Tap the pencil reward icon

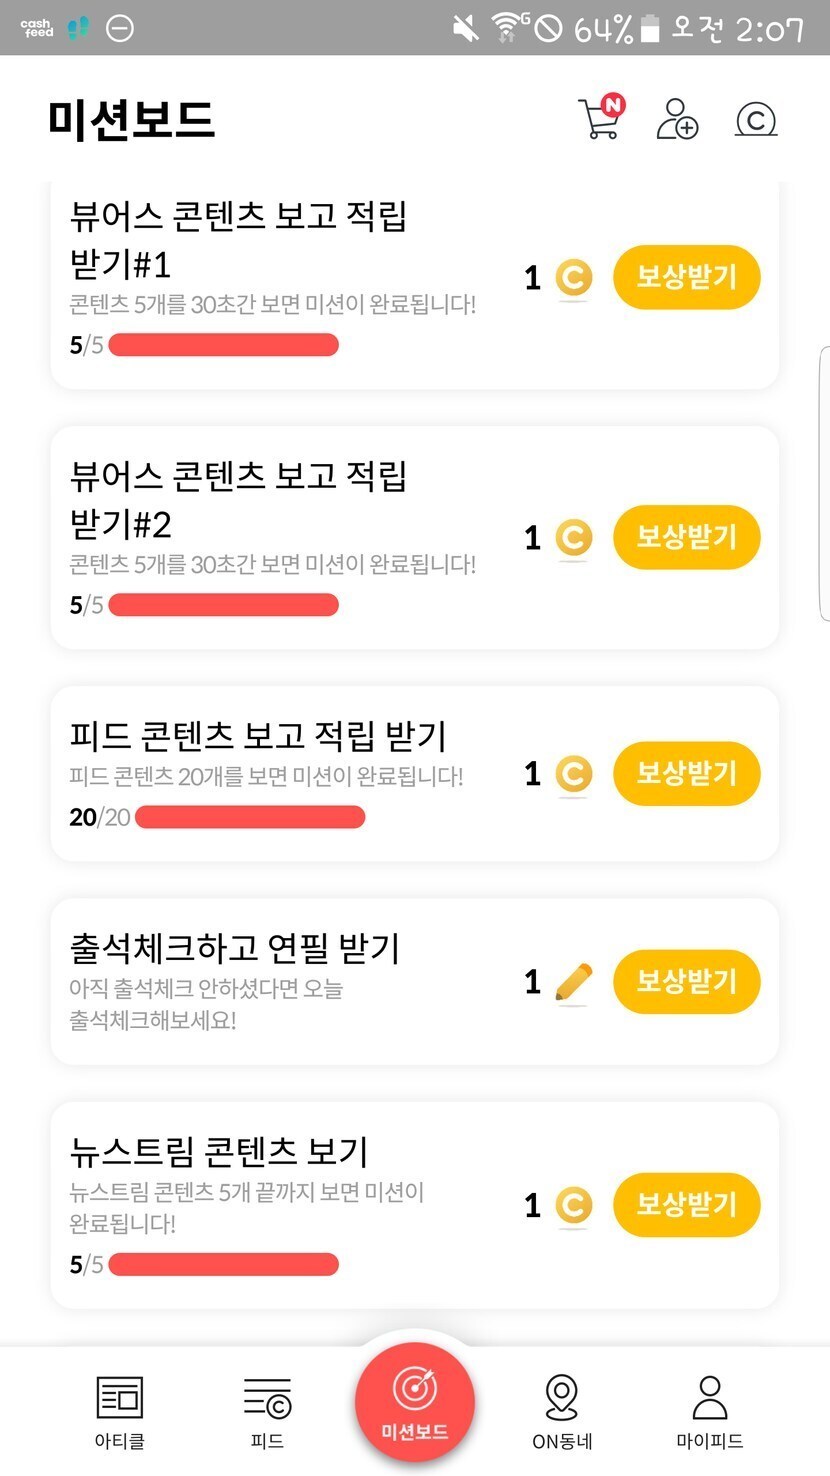(573, 982)
